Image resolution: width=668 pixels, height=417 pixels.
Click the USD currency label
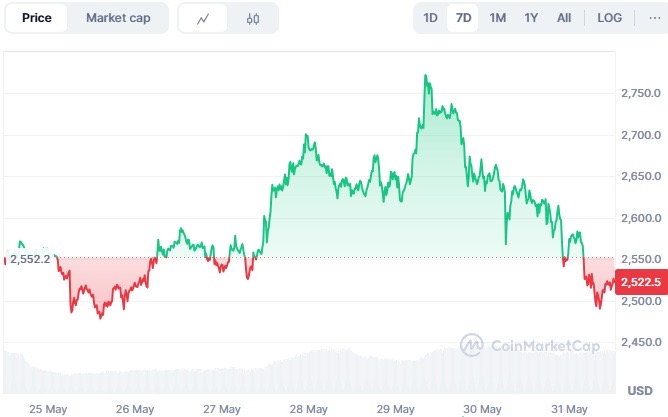pos(640,390)
